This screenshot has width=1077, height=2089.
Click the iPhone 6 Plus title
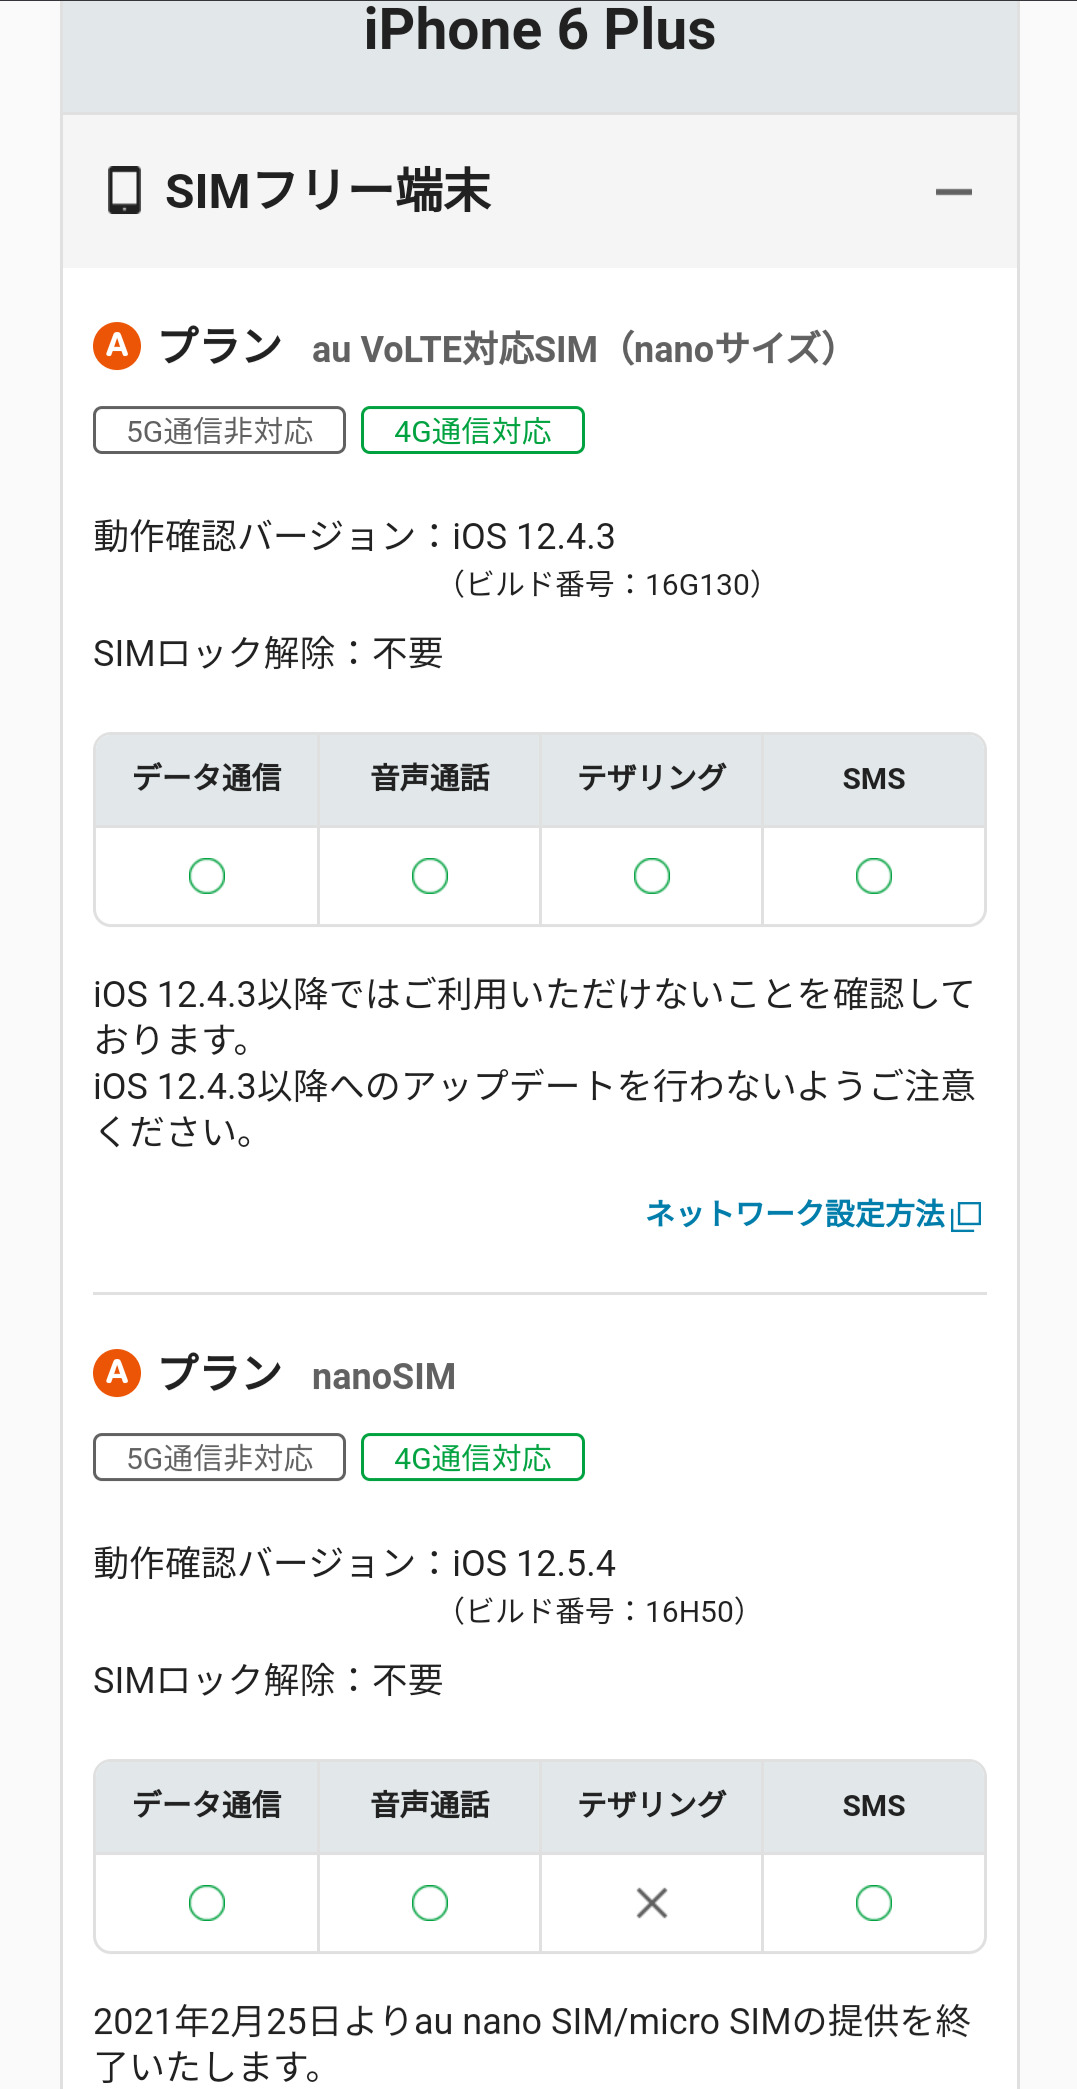[539, 30]
